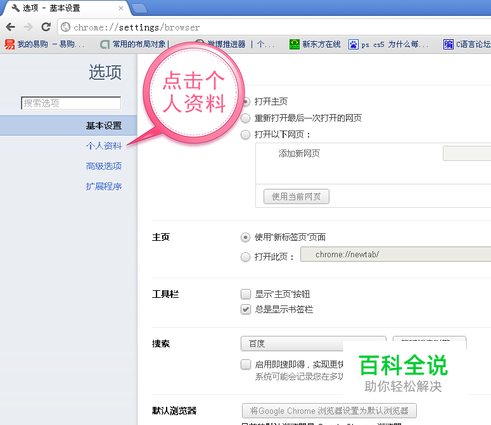
Task: Open the 新东方在线 bookmark
Action: coord(315,44)
